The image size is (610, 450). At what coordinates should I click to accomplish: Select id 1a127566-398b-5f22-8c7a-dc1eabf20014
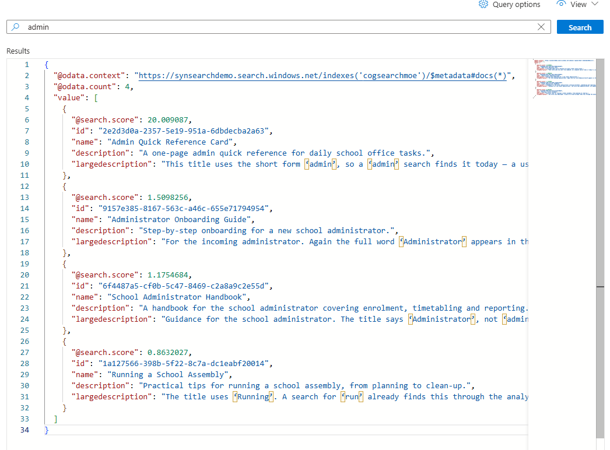coord(183,364)
